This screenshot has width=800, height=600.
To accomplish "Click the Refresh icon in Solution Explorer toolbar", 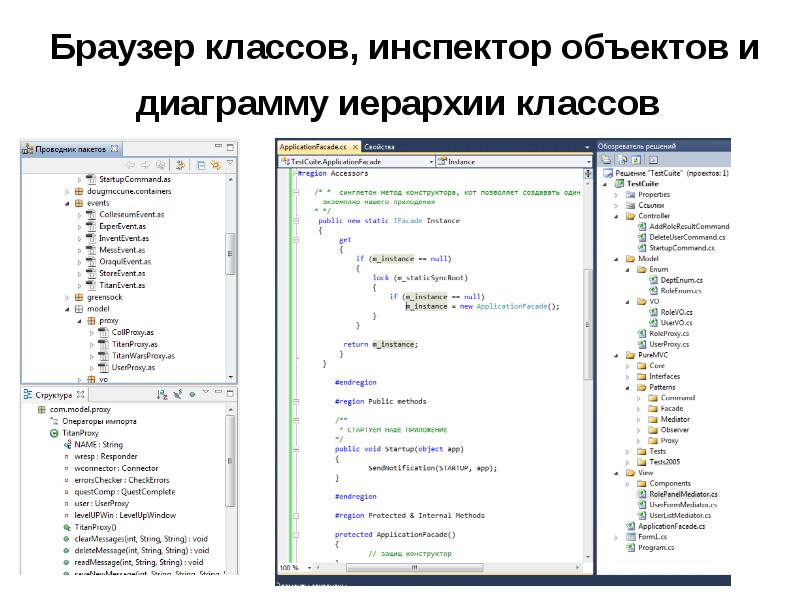I will (x=636, y=160).
